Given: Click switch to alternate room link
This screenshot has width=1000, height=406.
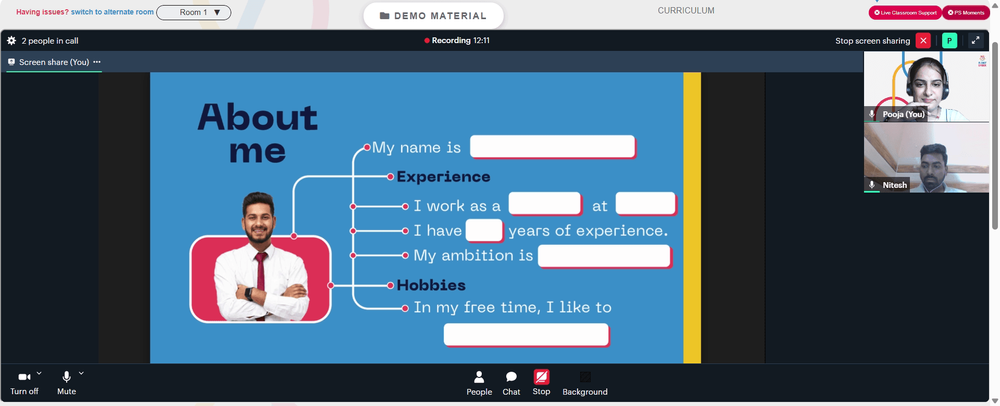Looking at the screenshot, I should (112, 12).
